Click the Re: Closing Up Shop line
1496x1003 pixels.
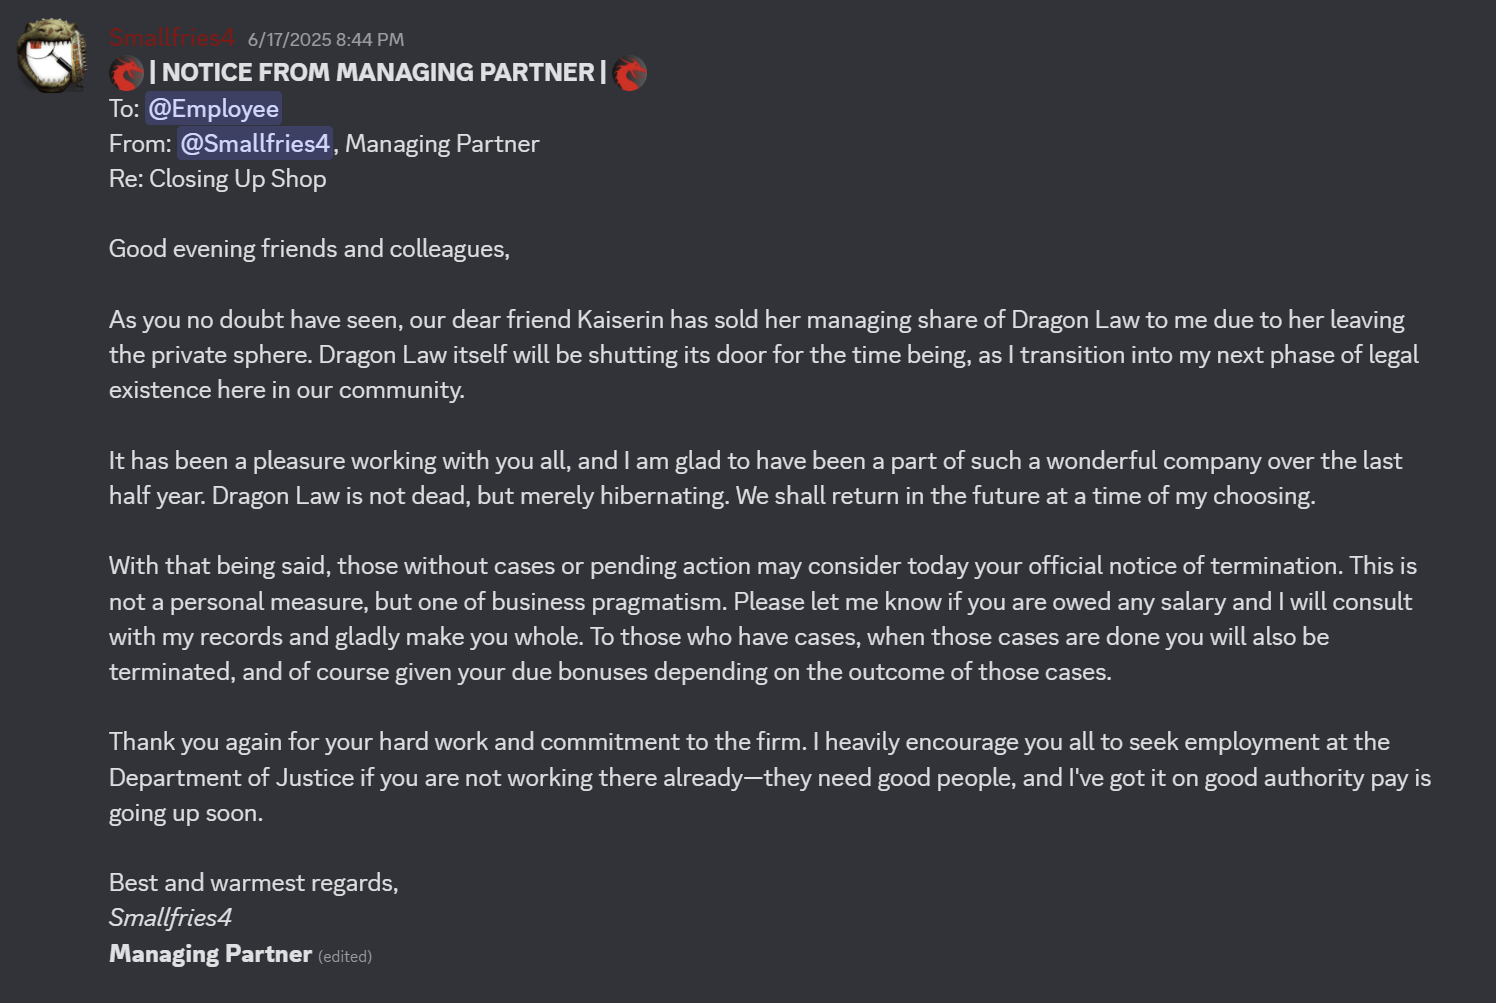pyautogui.click(x=218, y=179)
